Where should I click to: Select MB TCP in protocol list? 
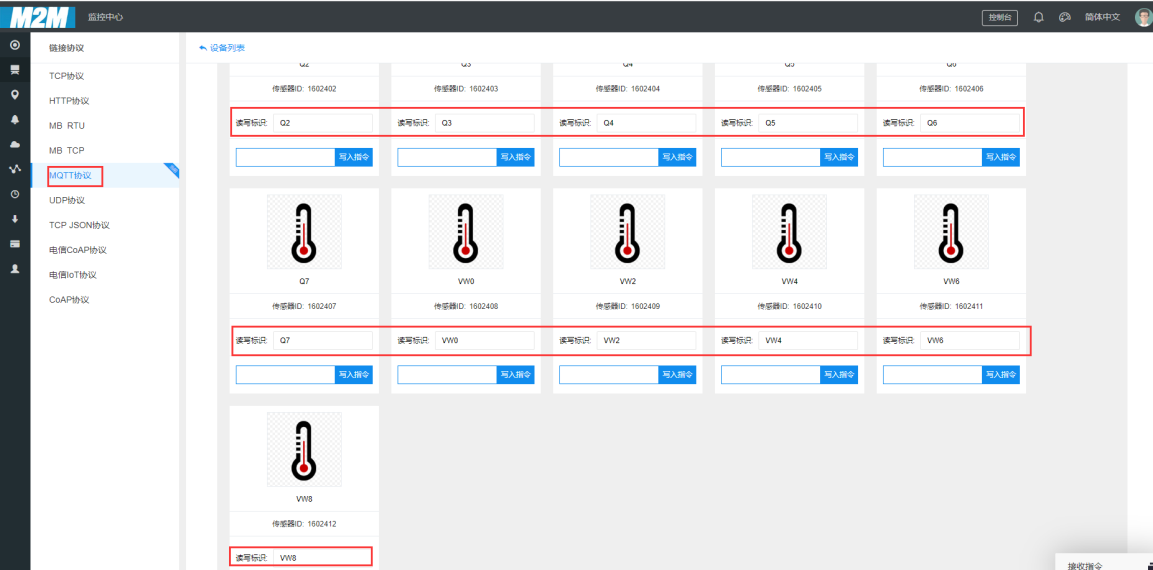pyautogui.click(x=67, y=150)
